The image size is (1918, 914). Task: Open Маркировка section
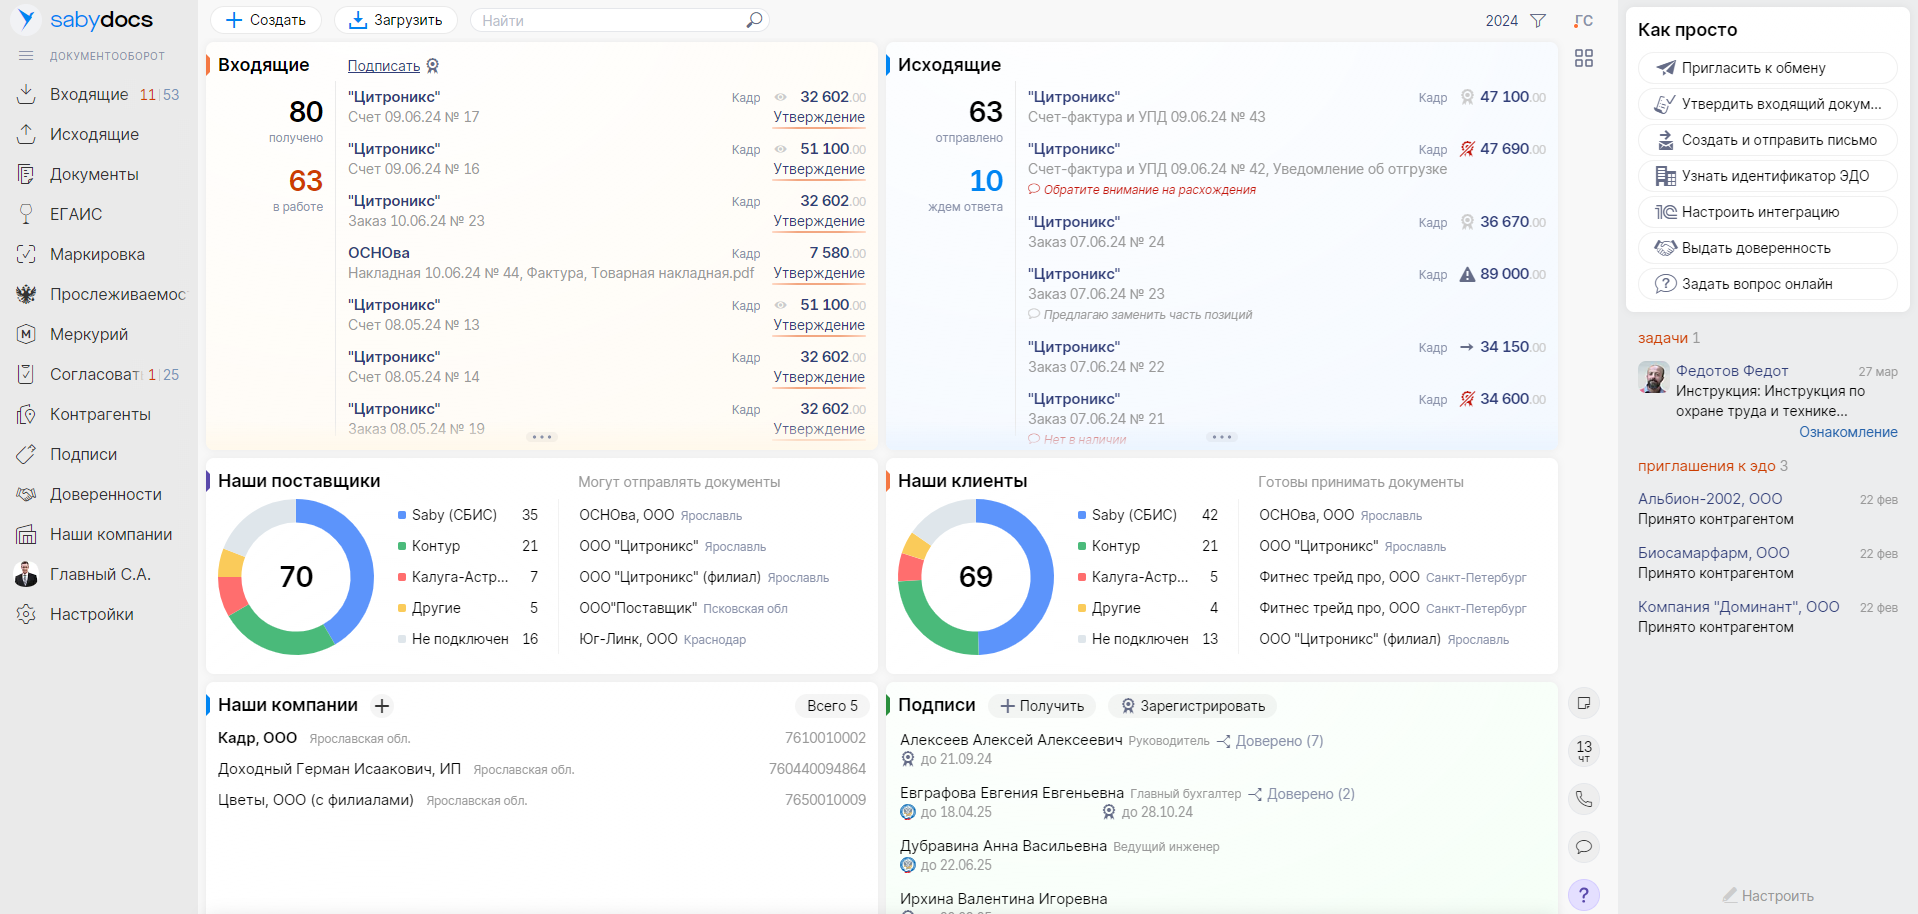click(98, 254)
